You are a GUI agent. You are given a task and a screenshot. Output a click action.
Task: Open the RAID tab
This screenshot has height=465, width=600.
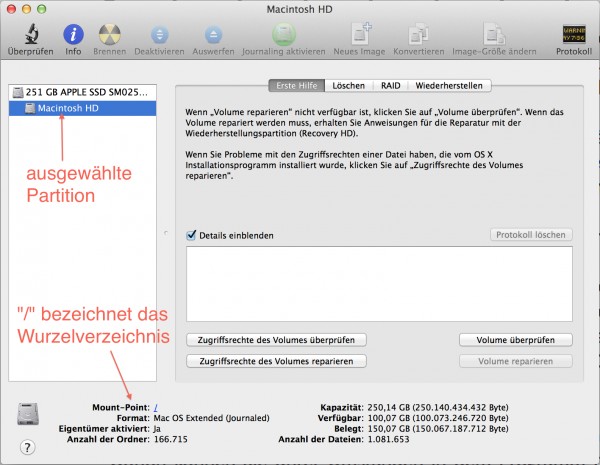pos(391,85)
